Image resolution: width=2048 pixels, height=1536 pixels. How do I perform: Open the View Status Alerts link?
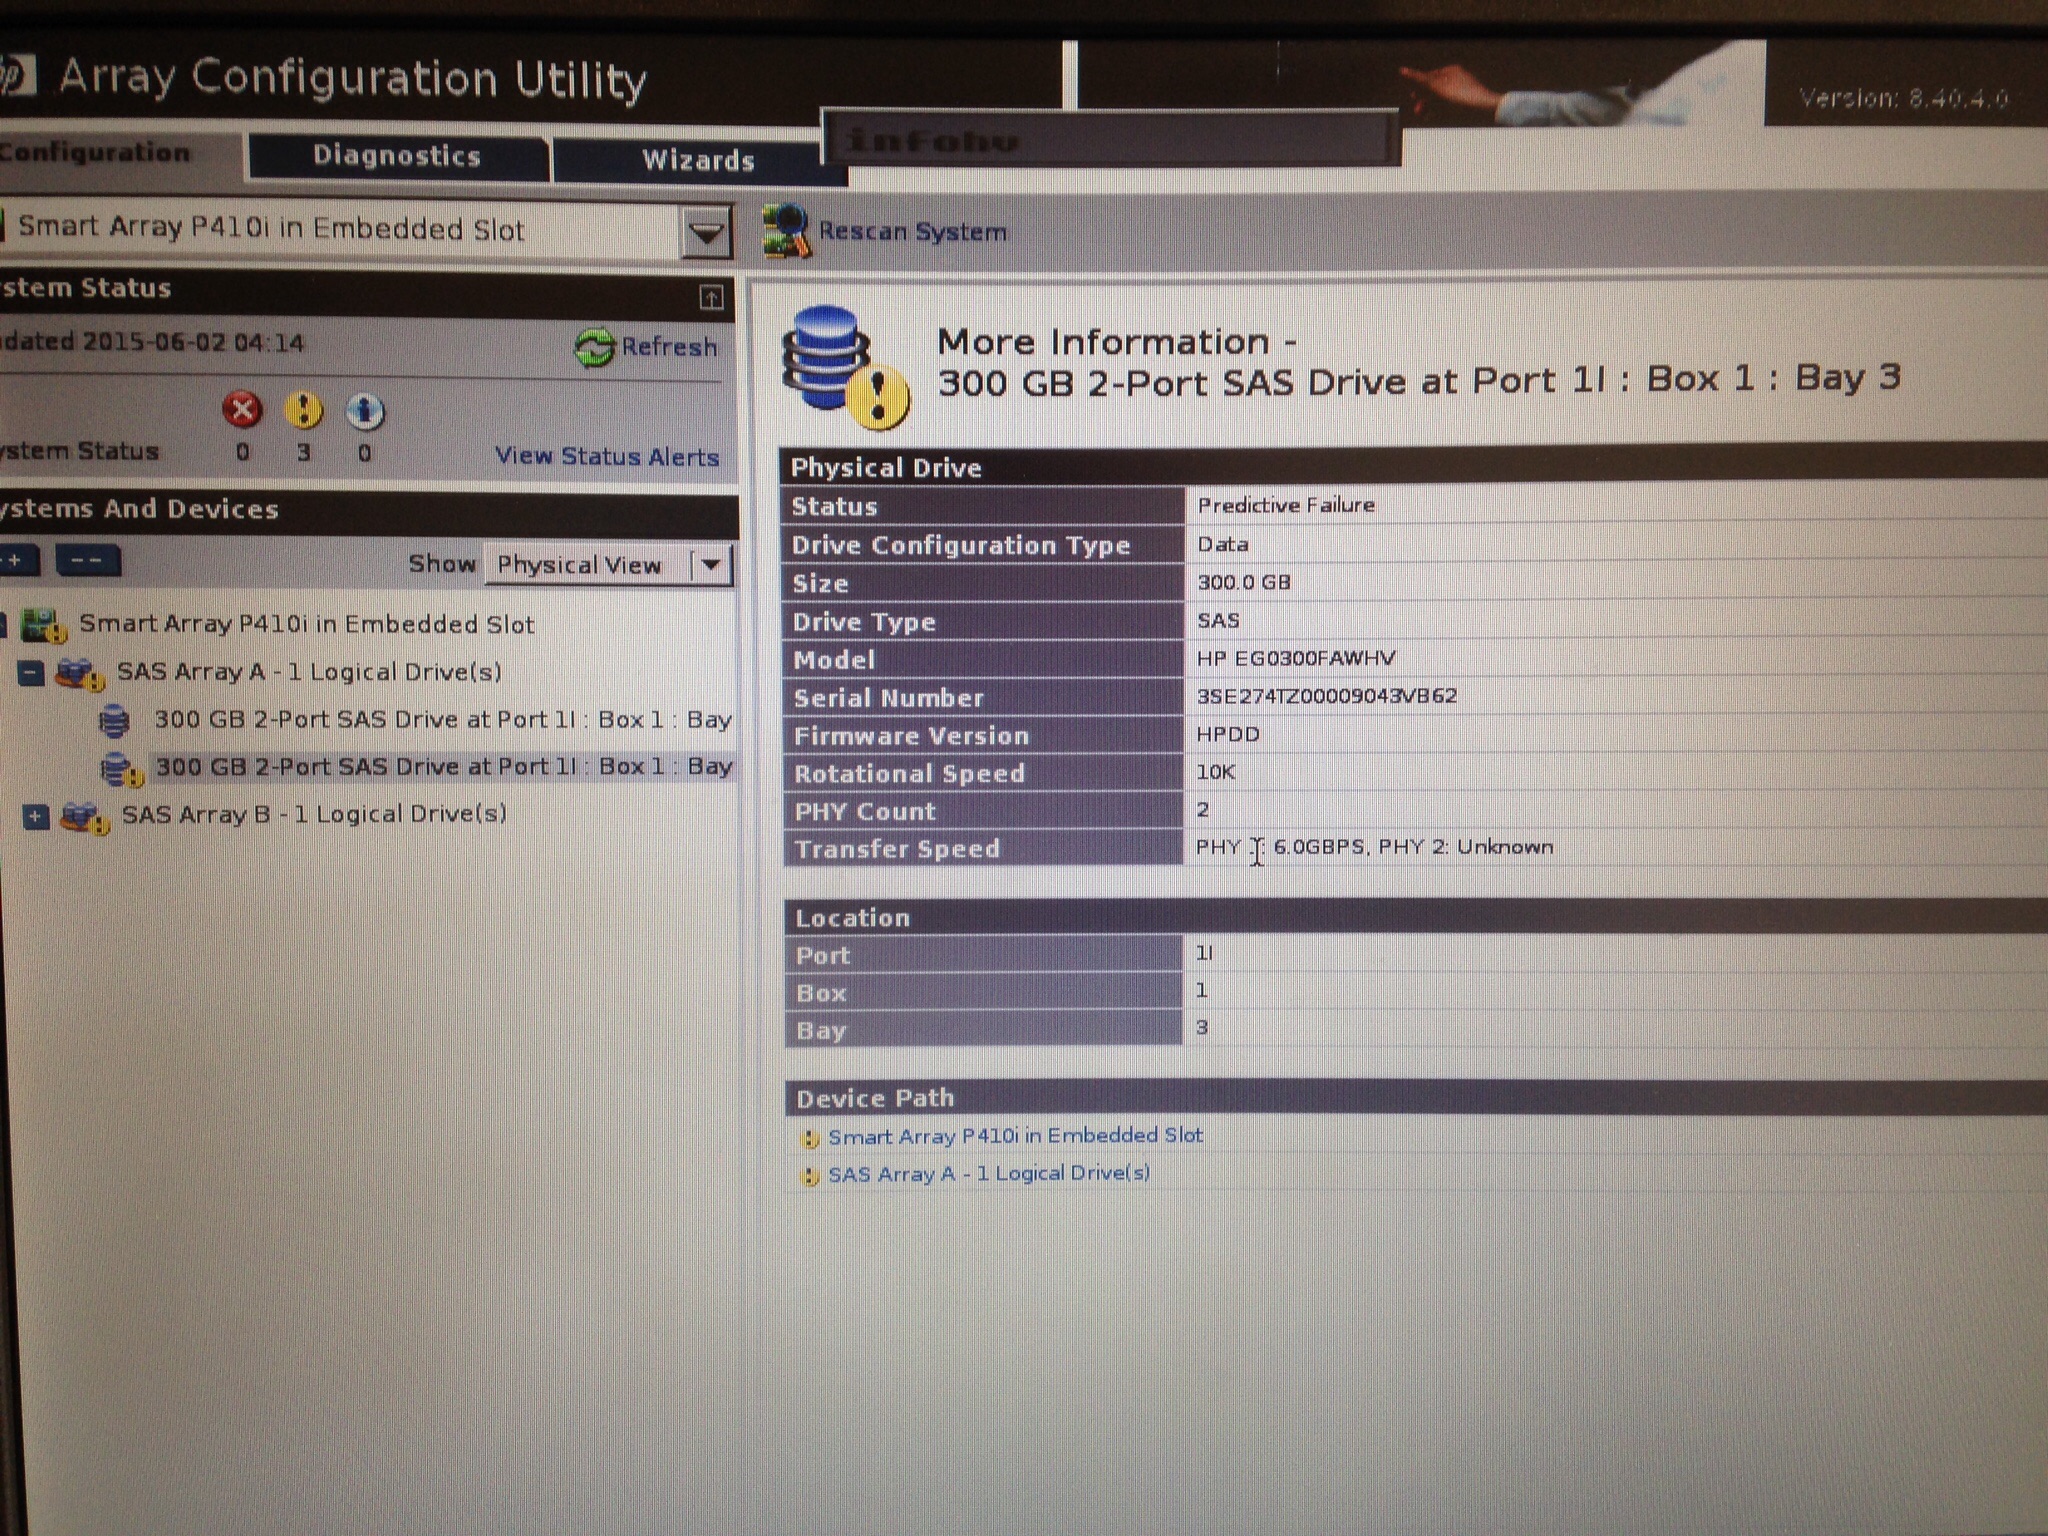coord(606,456)
